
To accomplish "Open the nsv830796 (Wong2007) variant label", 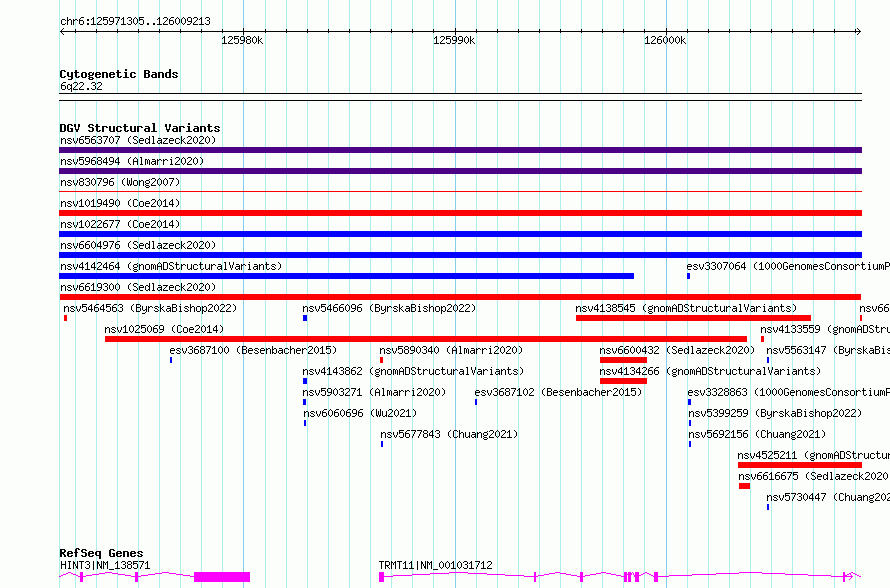I will coord(120,182).
